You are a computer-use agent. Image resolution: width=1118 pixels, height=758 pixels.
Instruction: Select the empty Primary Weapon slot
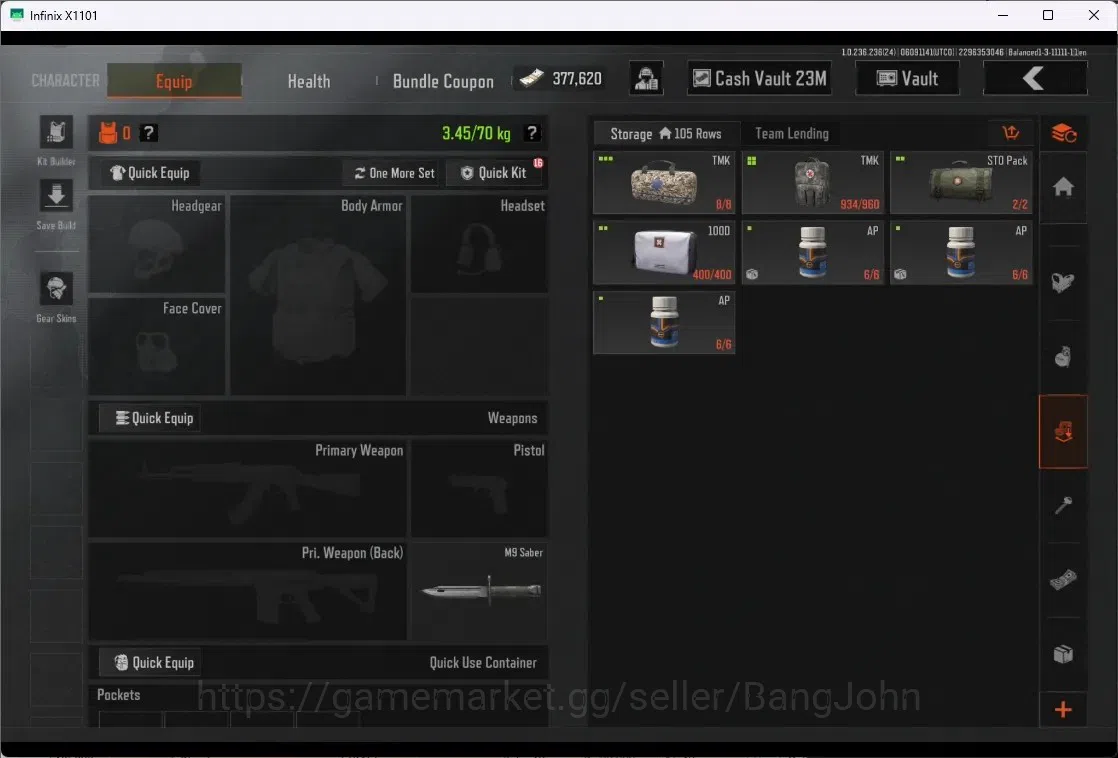[x=247, y=488]
